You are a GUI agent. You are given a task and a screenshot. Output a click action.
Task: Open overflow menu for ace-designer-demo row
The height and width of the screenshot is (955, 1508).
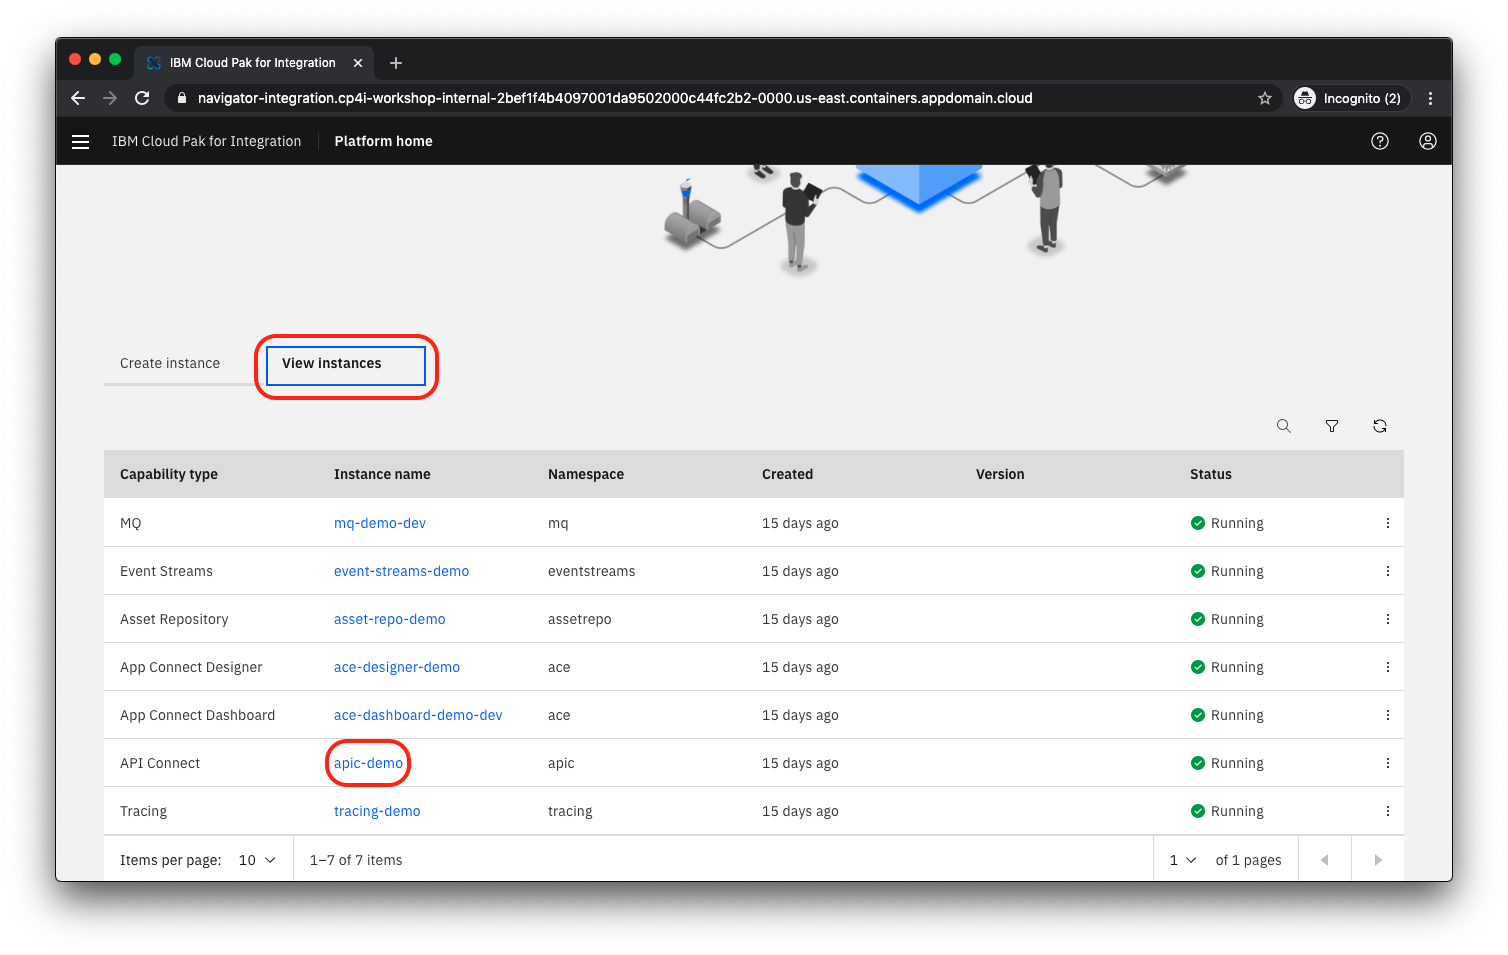point(1388,667)
